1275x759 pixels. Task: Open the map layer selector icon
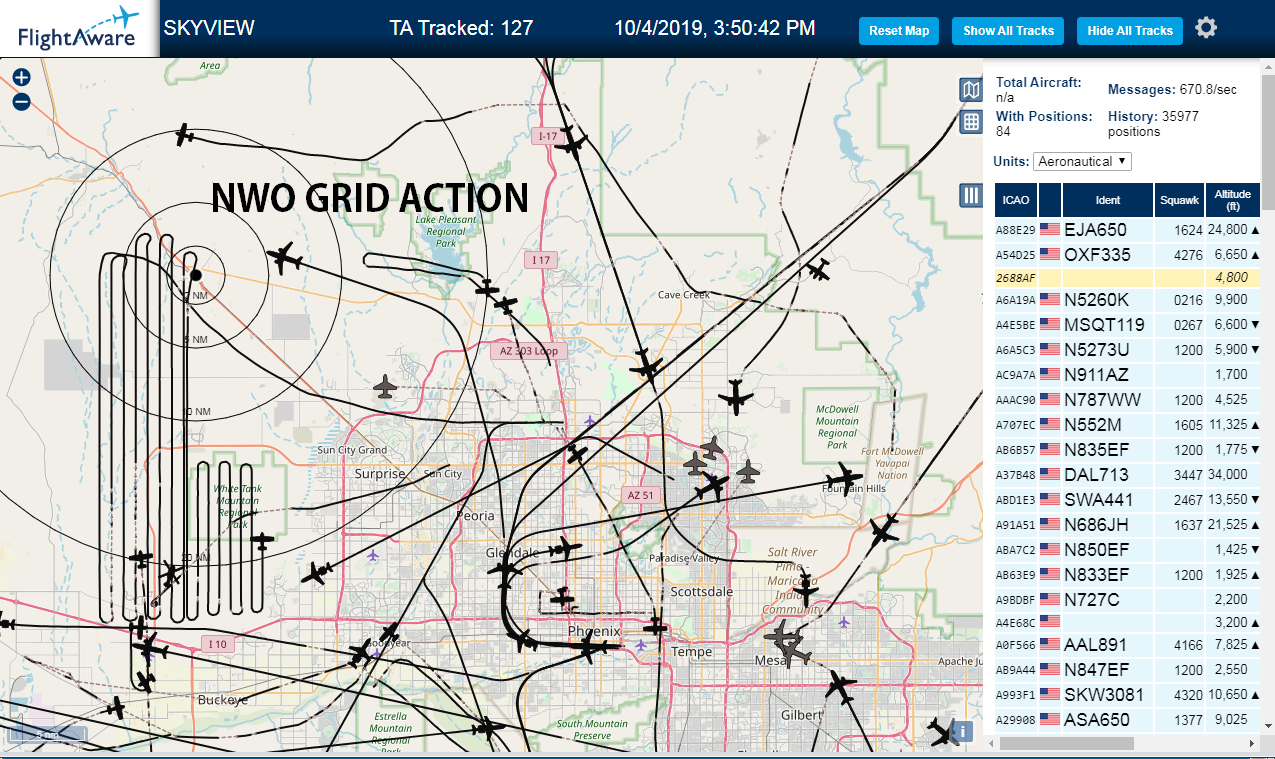click(970, 90)
